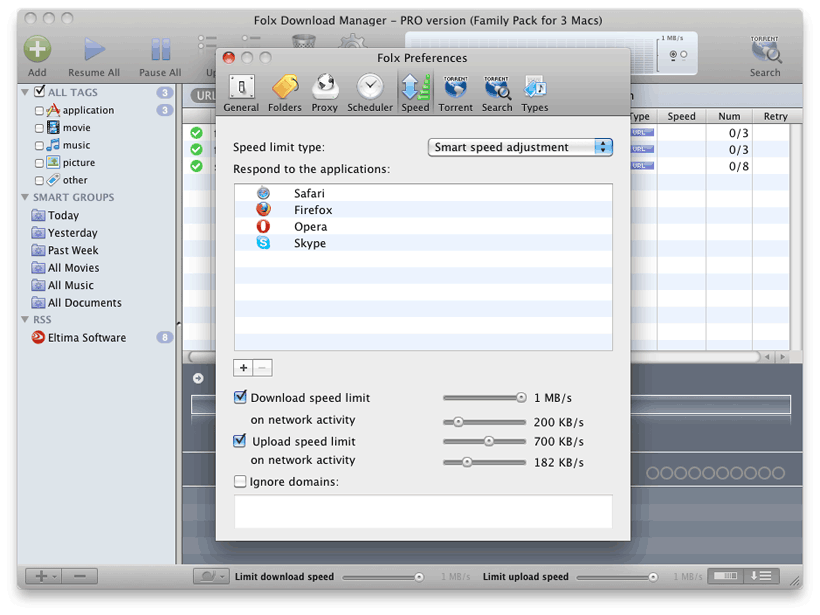Image resolution: width=820 pixels, height=615 pixels.
Task: Open General preferences pane
Action: 241,93
